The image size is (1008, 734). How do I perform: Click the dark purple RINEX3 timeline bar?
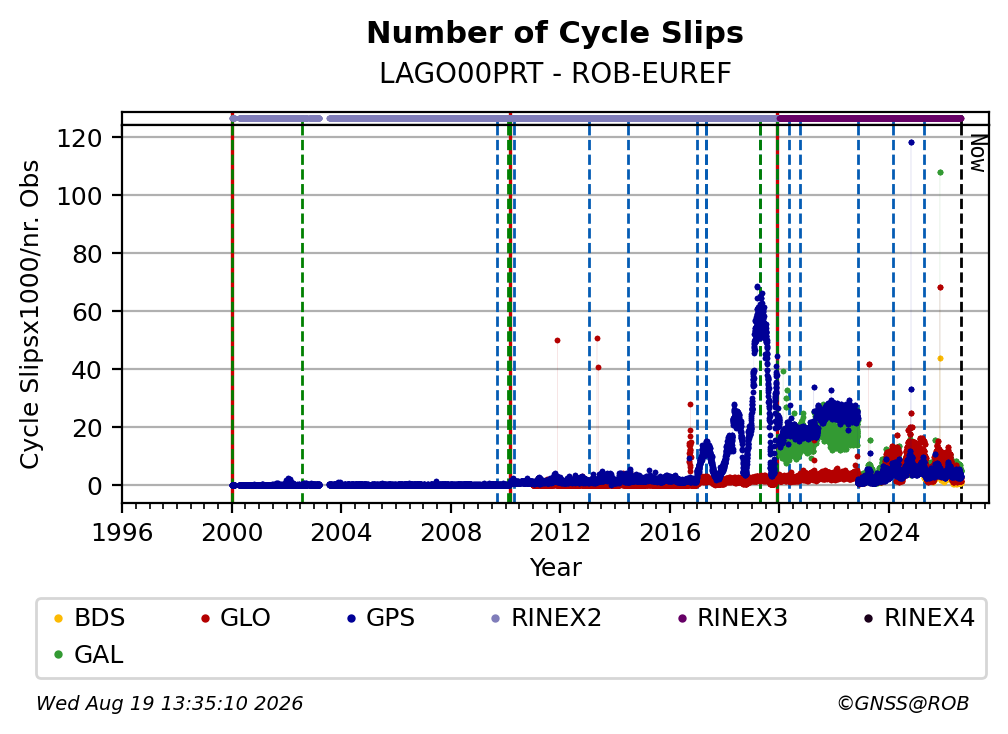[x=870, y=118]
